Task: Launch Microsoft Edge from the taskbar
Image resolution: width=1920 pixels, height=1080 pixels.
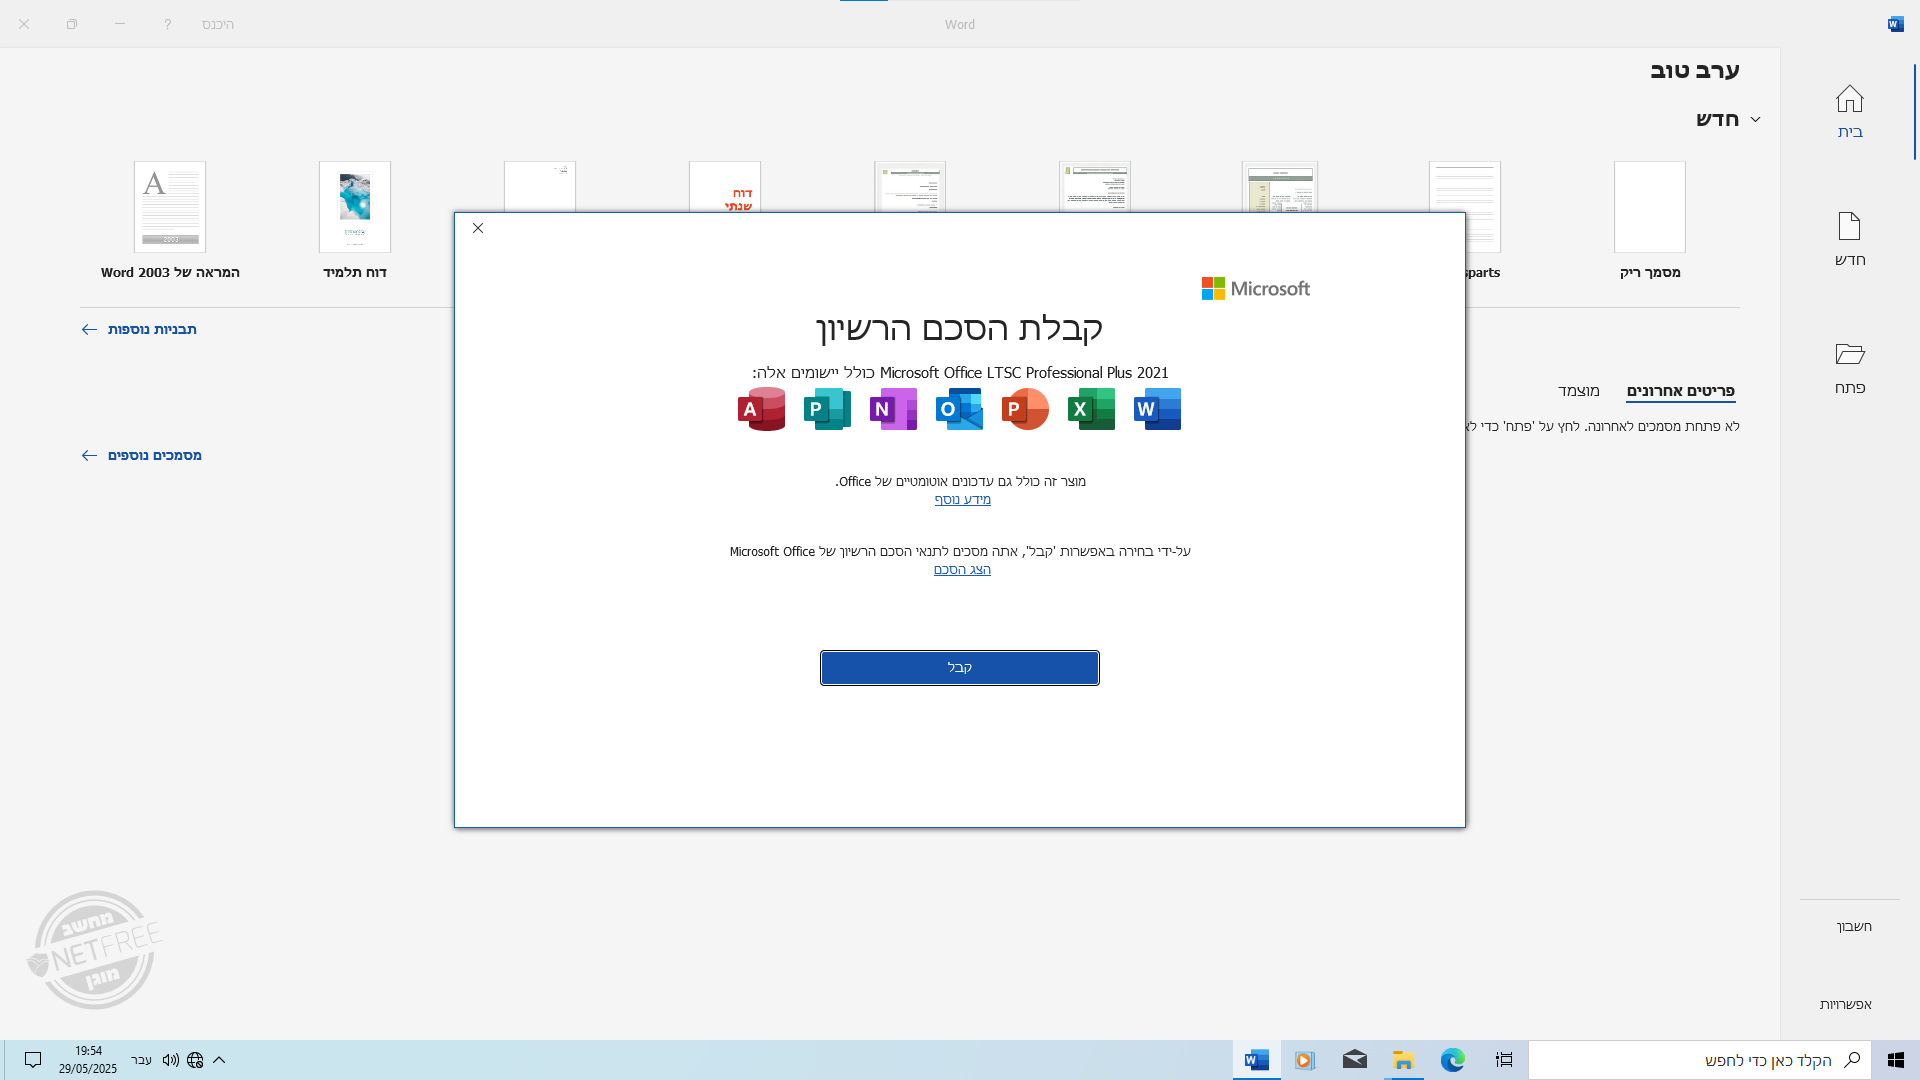Action: coord(1452,1060)
